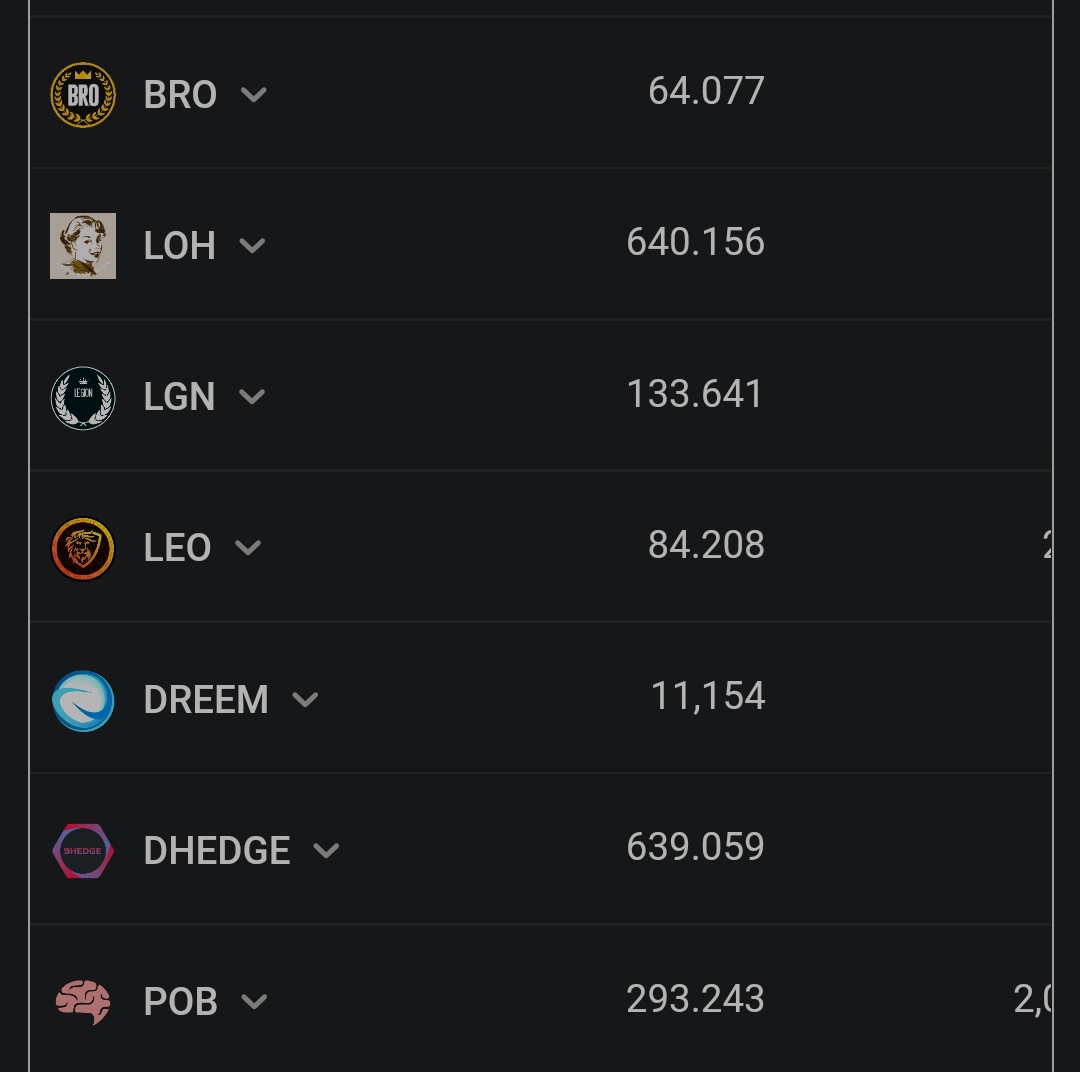Click the LEO lion token icon

coord(83,549)
